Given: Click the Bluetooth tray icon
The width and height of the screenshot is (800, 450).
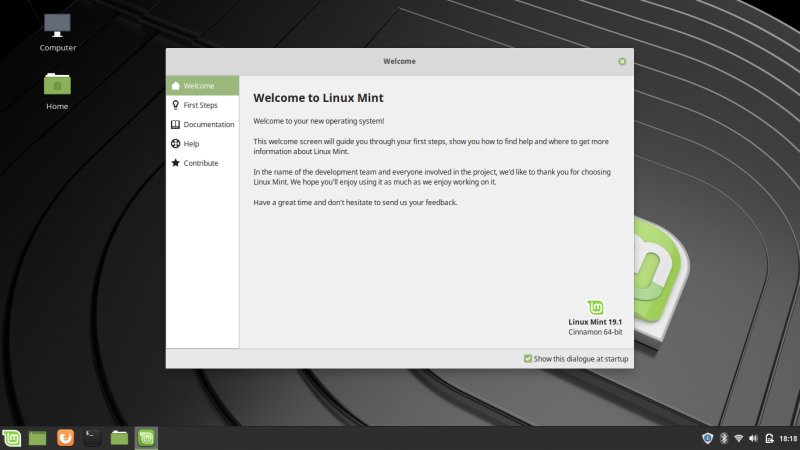Looking at the screenshot, I should coord(723,438).
